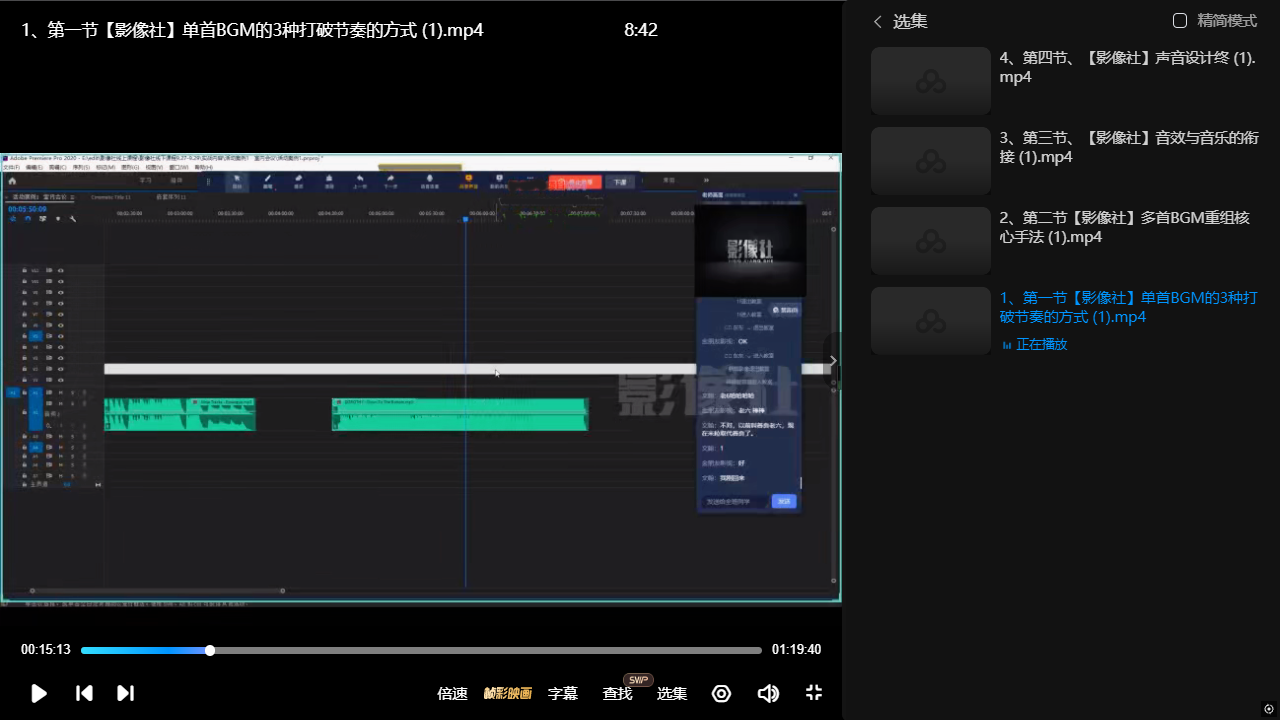Skip to the next video
This screenshot has width=1280, height=720.
tap(125, 693)
